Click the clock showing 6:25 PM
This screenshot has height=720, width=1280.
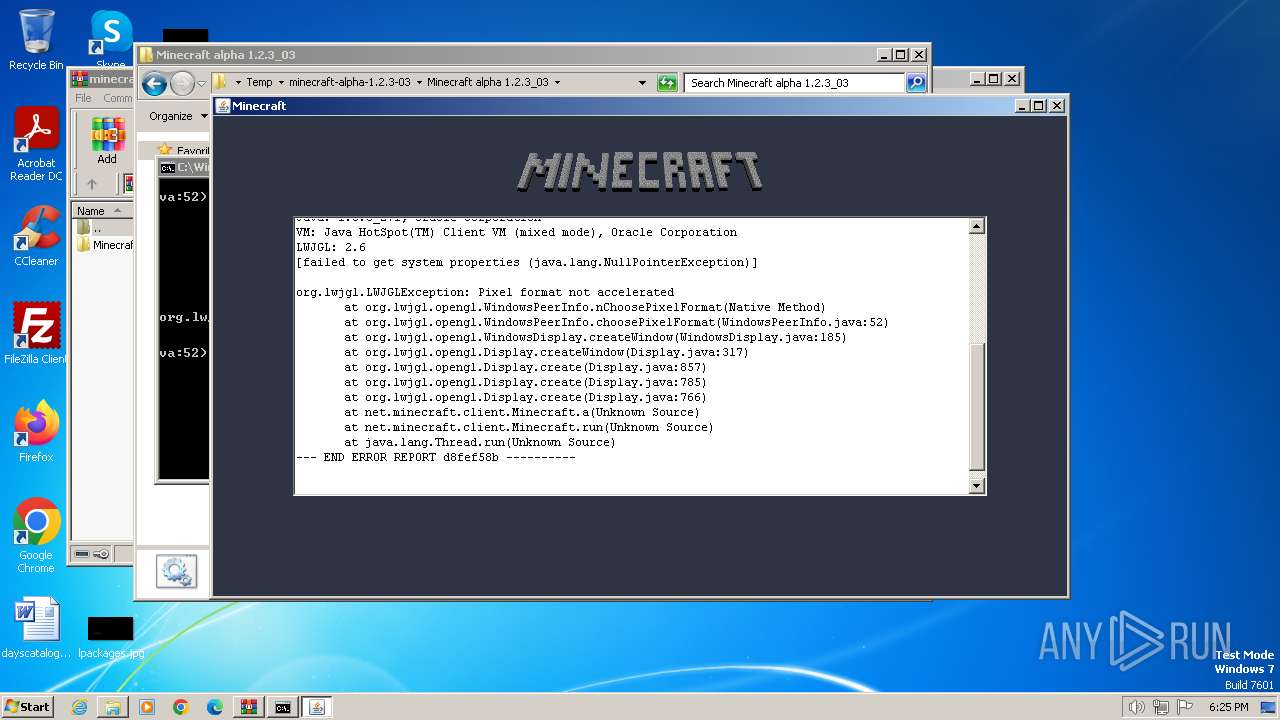[1228, 707]
